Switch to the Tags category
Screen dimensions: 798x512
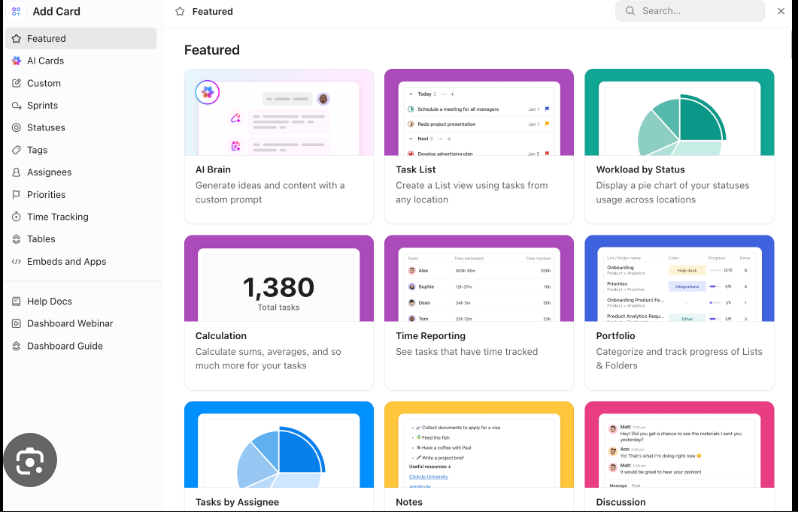tap(81, 150)
